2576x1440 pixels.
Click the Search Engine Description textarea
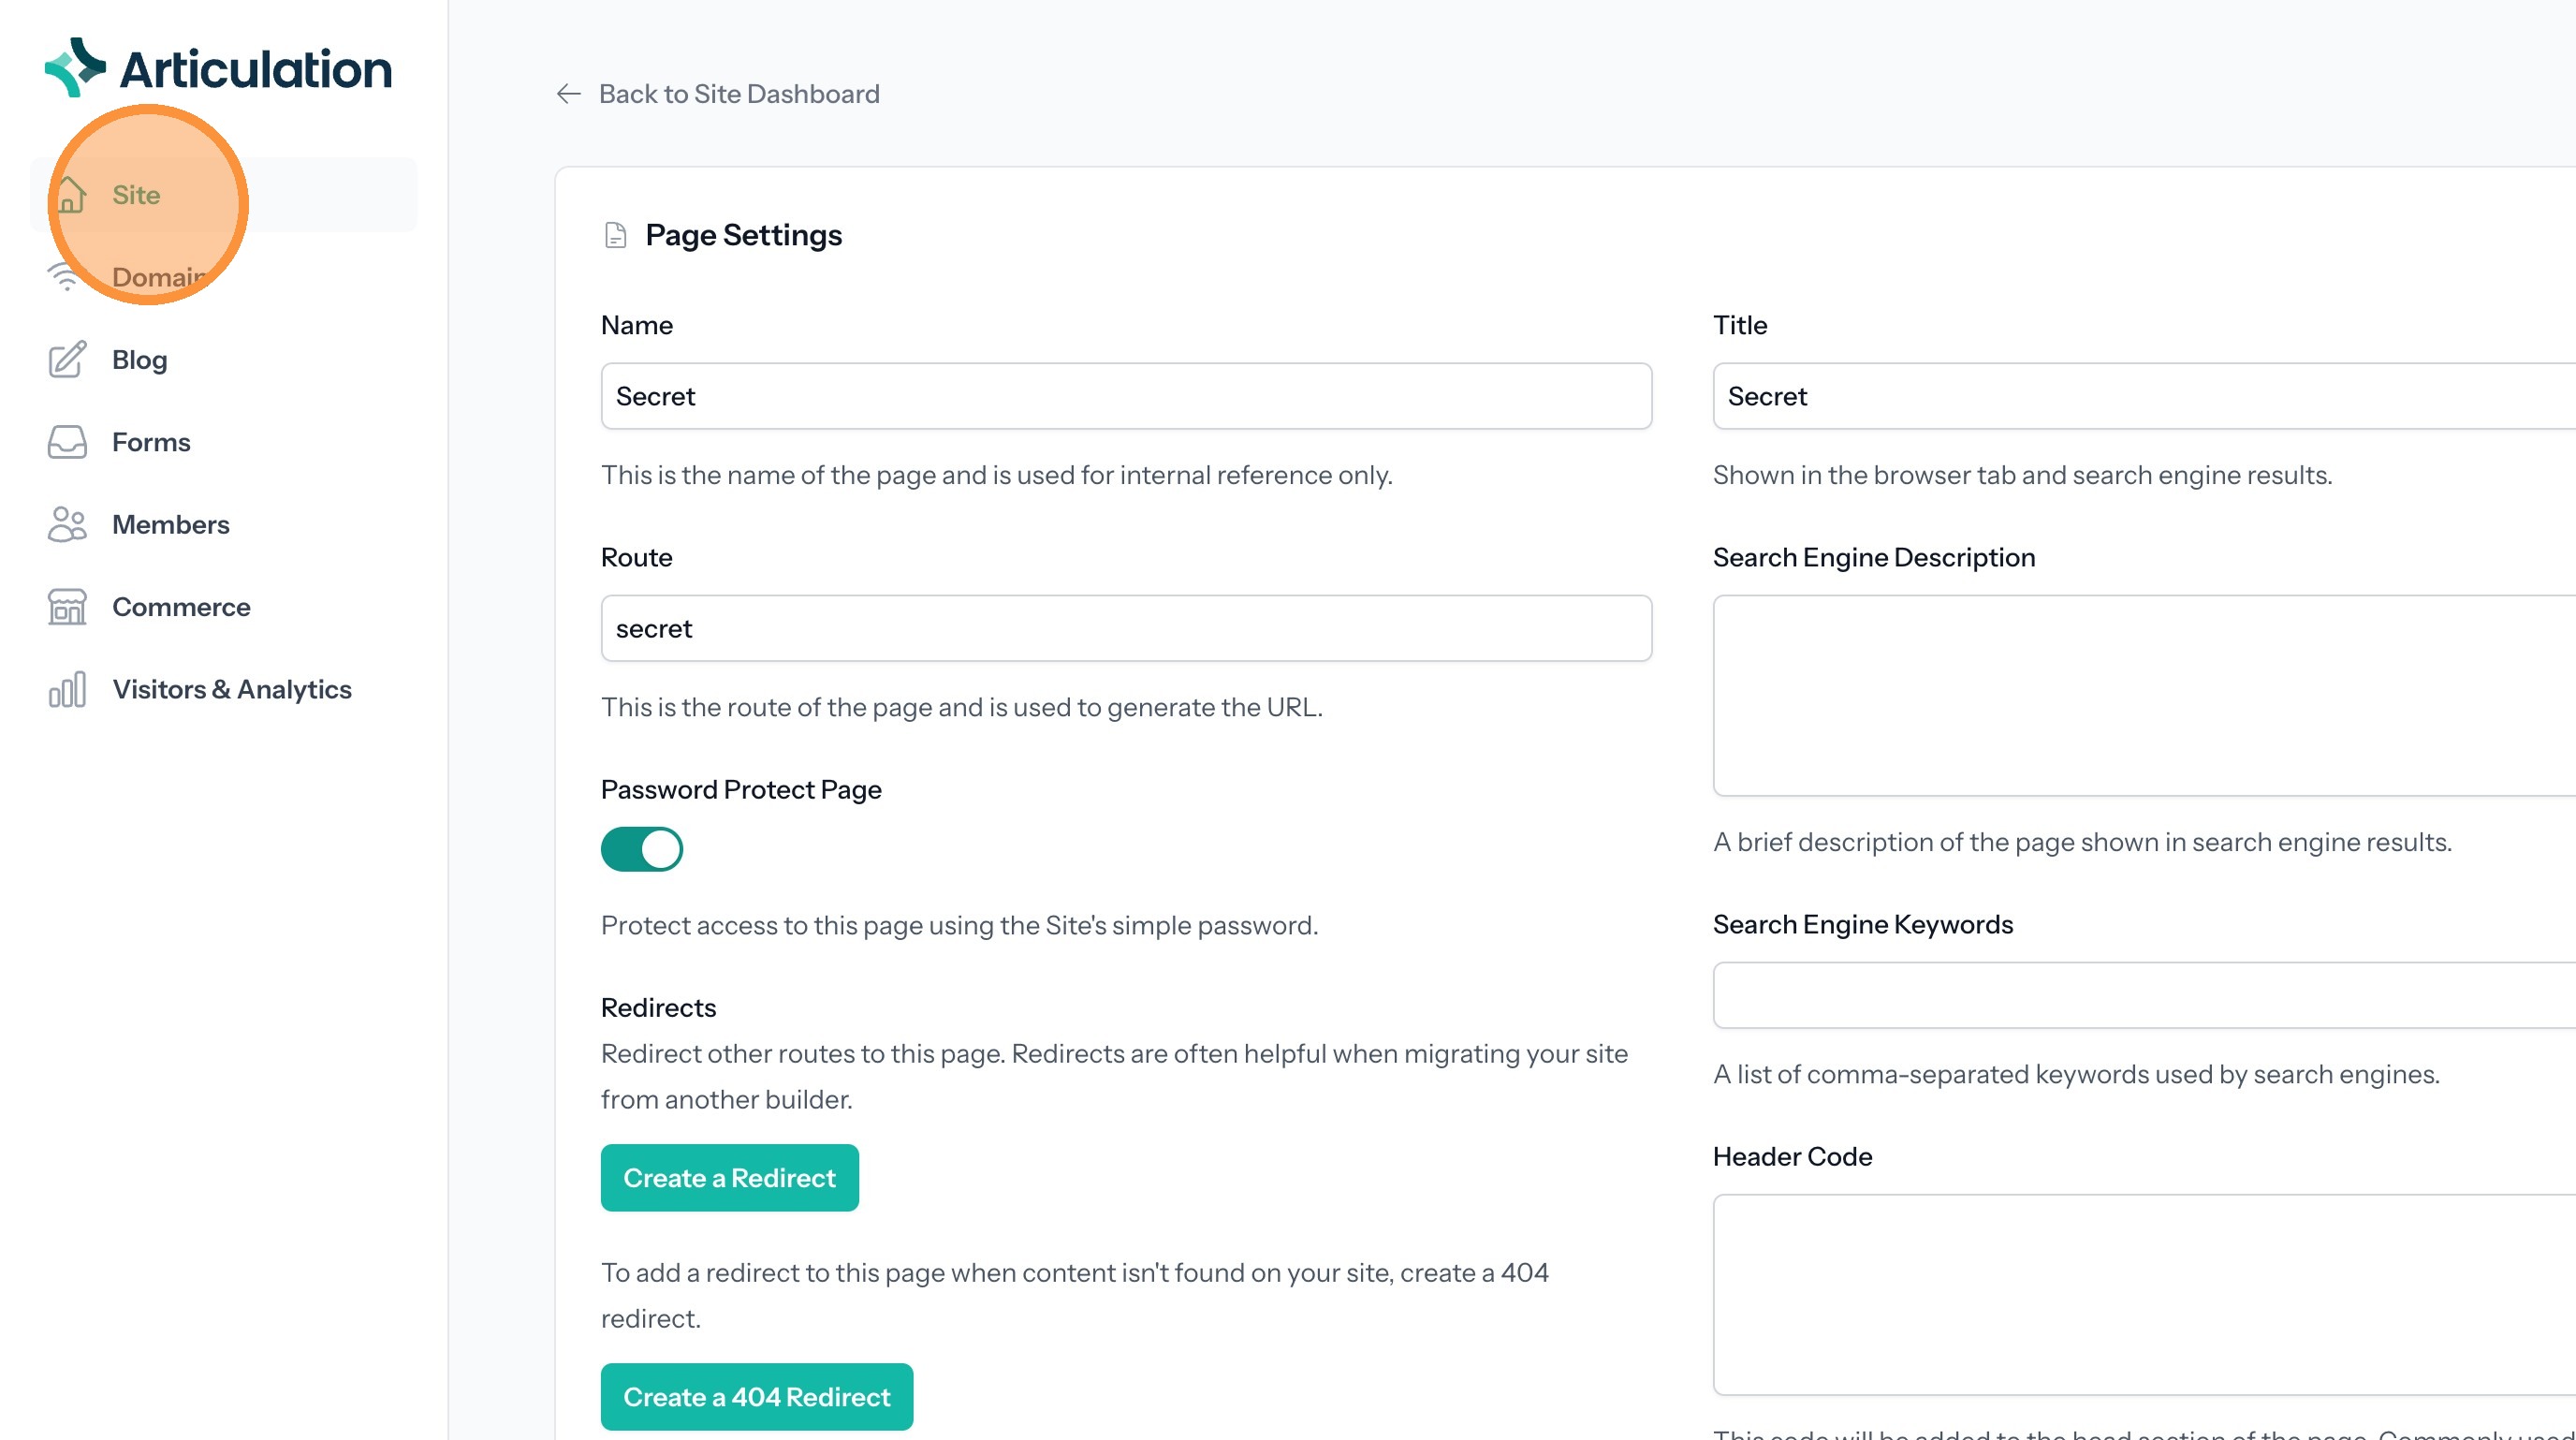tap(2140, 695)
